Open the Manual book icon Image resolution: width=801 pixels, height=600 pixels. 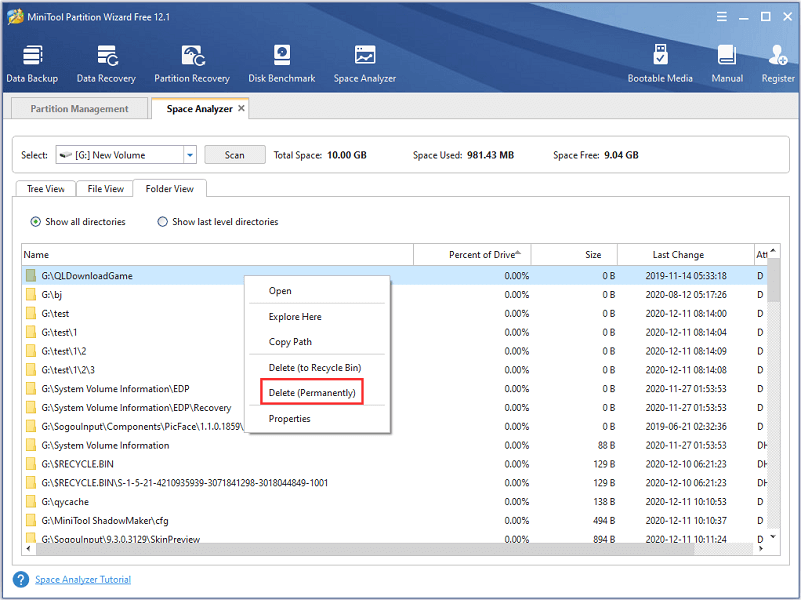point(727,63)
